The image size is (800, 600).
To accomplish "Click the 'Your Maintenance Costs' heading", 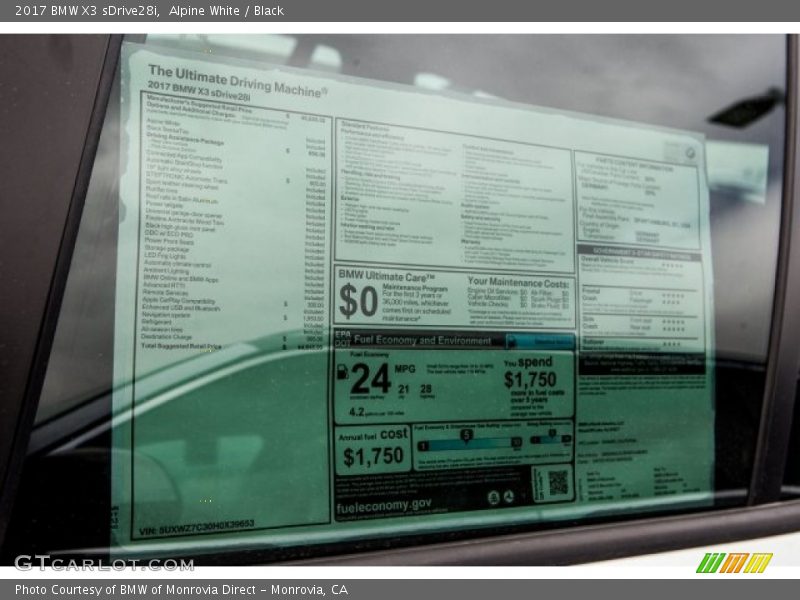I will [x=518, y=282].
